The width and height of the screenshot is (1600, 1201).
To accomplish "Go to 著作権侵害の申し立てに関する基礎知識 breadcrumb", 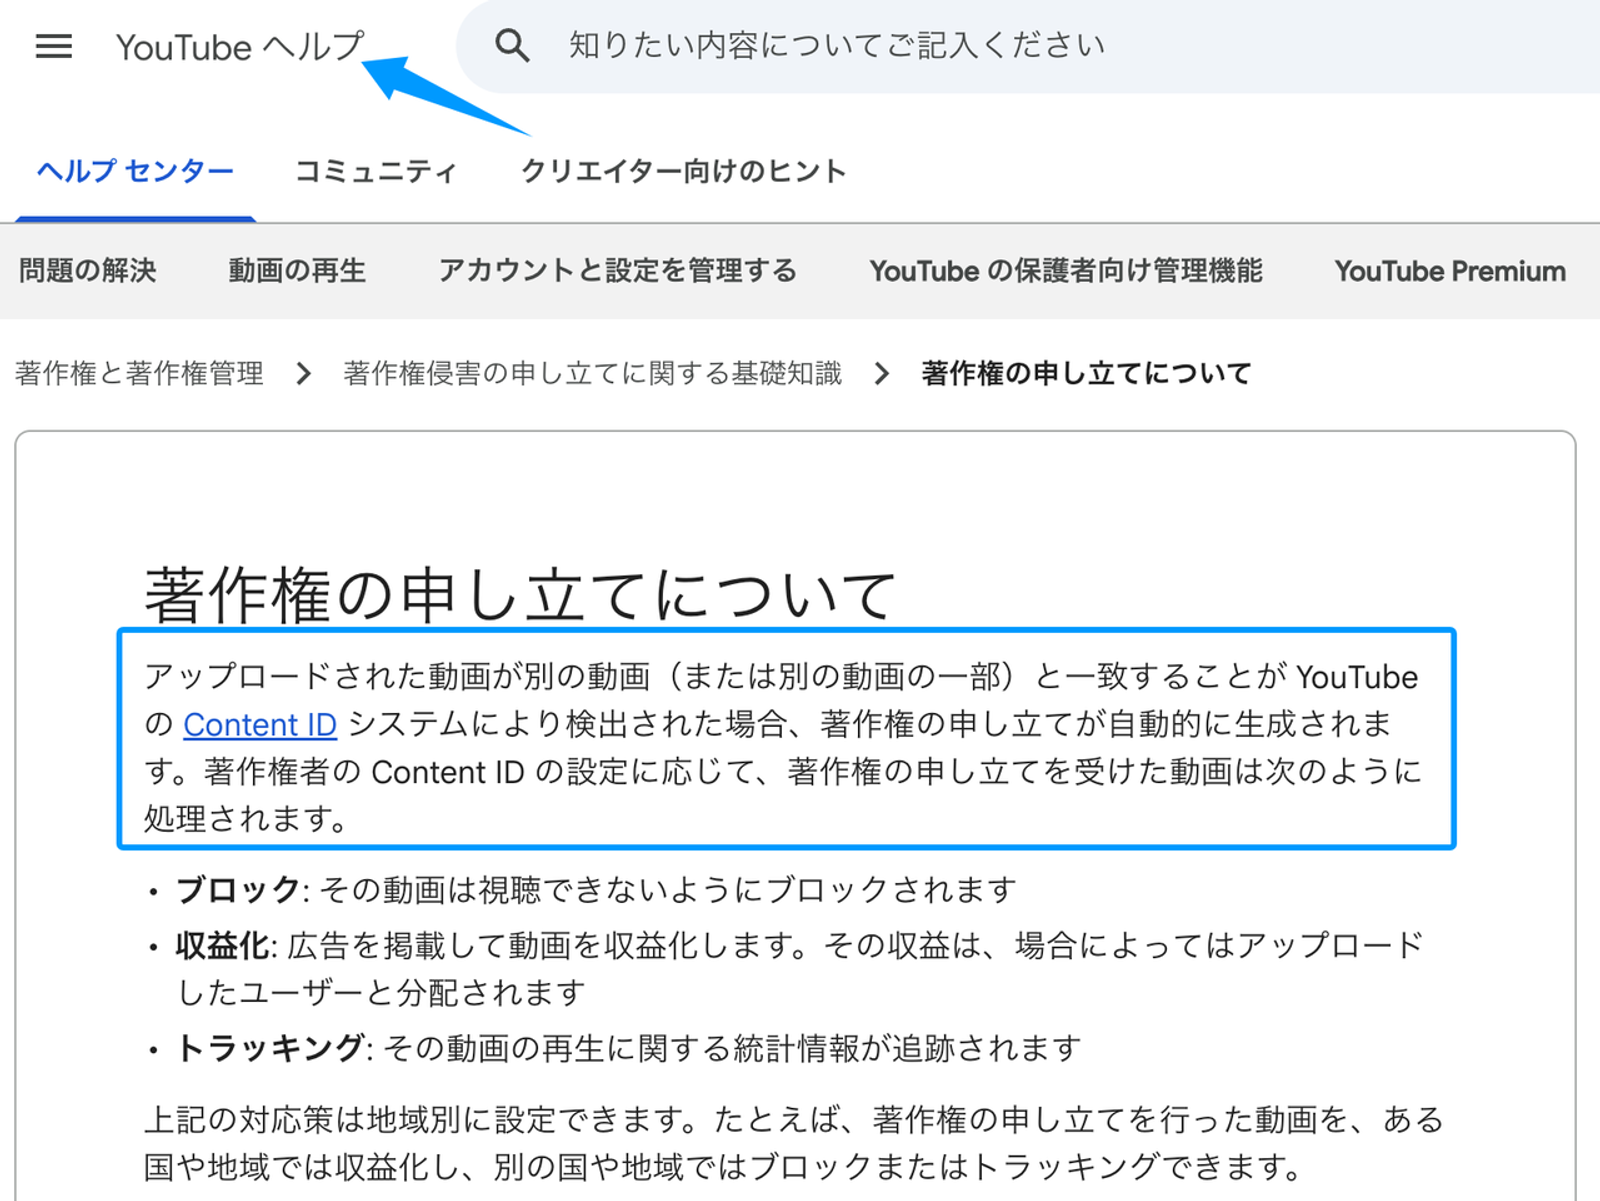I will 593,374.
